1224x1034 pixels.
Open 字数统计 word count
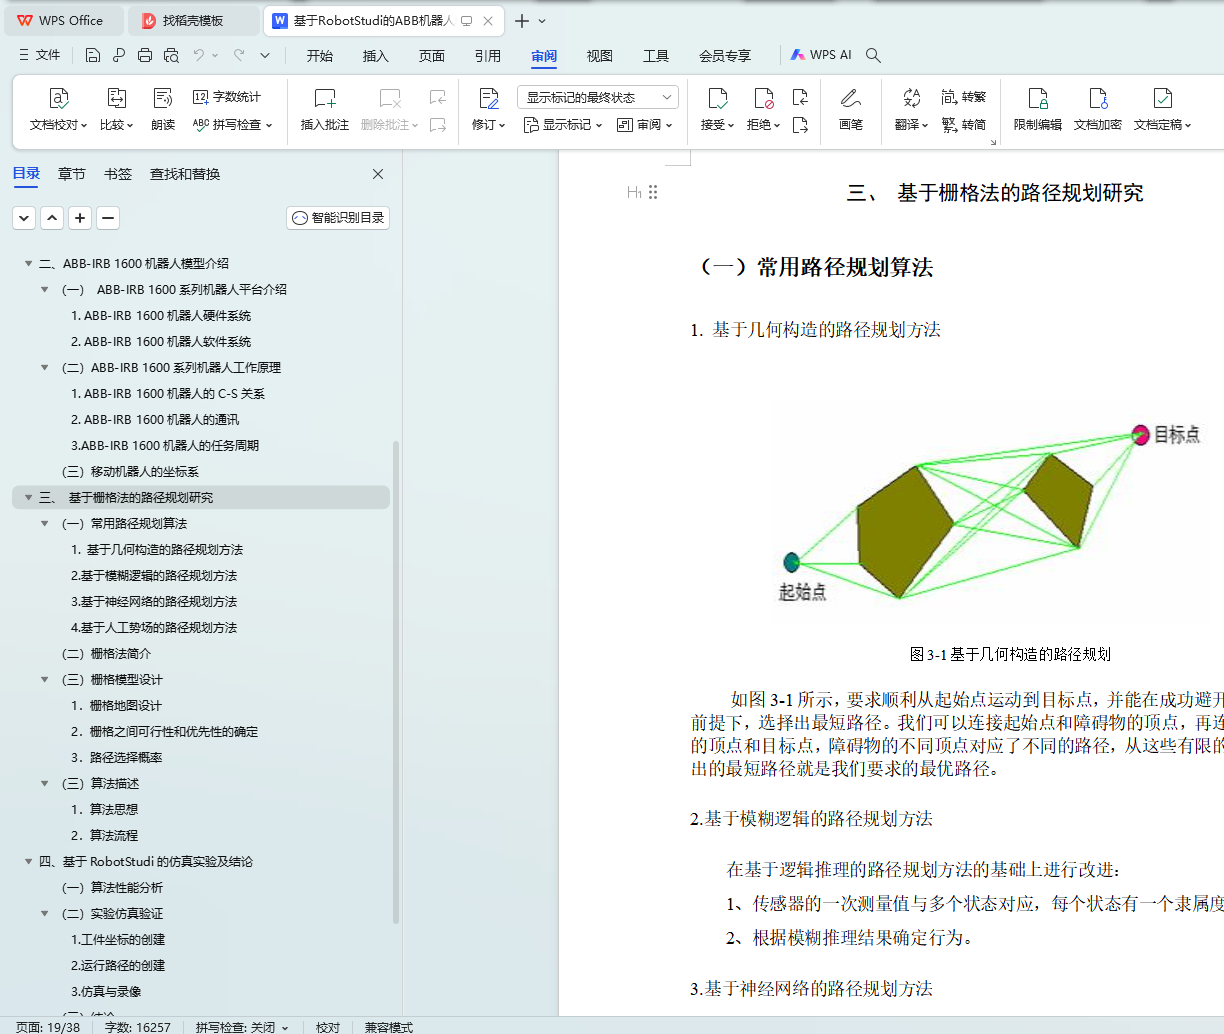(x=227, y=97)
